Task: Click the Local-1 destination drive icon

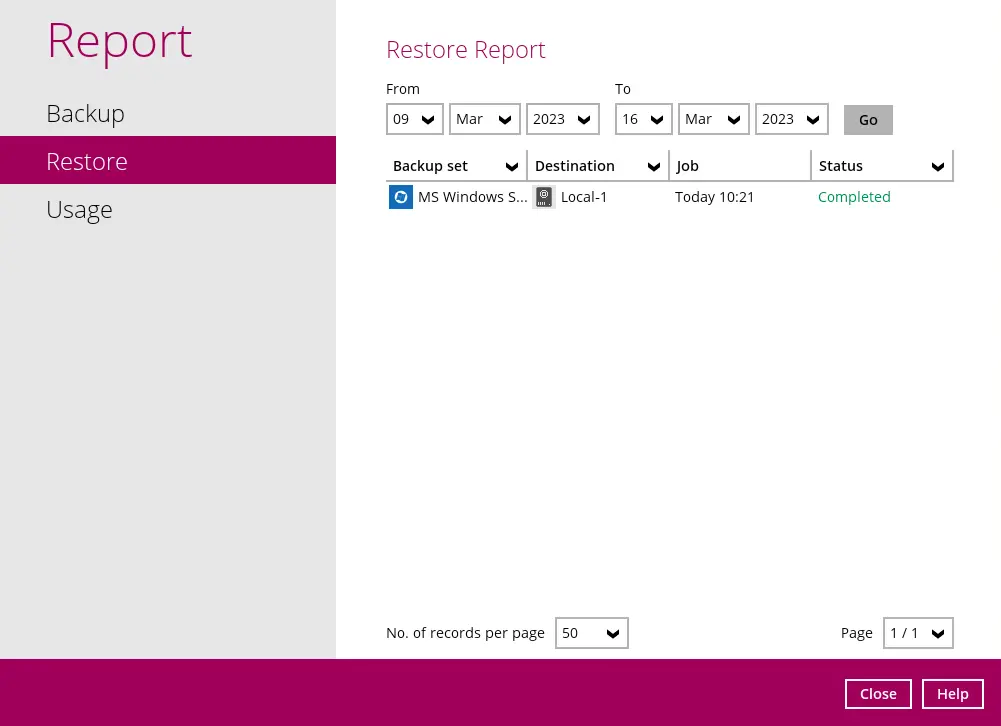Action: 544,197
